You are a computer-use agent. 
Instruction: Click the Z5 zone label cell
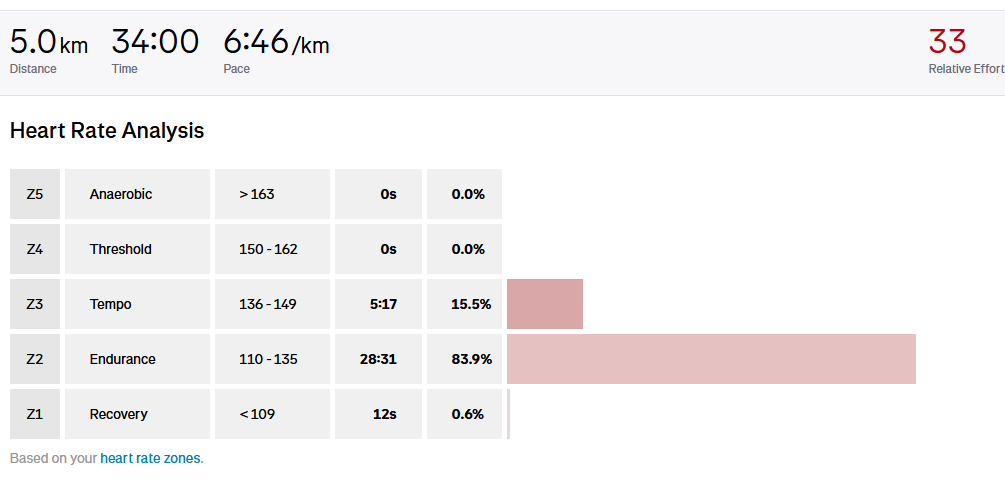click(35, 194)
